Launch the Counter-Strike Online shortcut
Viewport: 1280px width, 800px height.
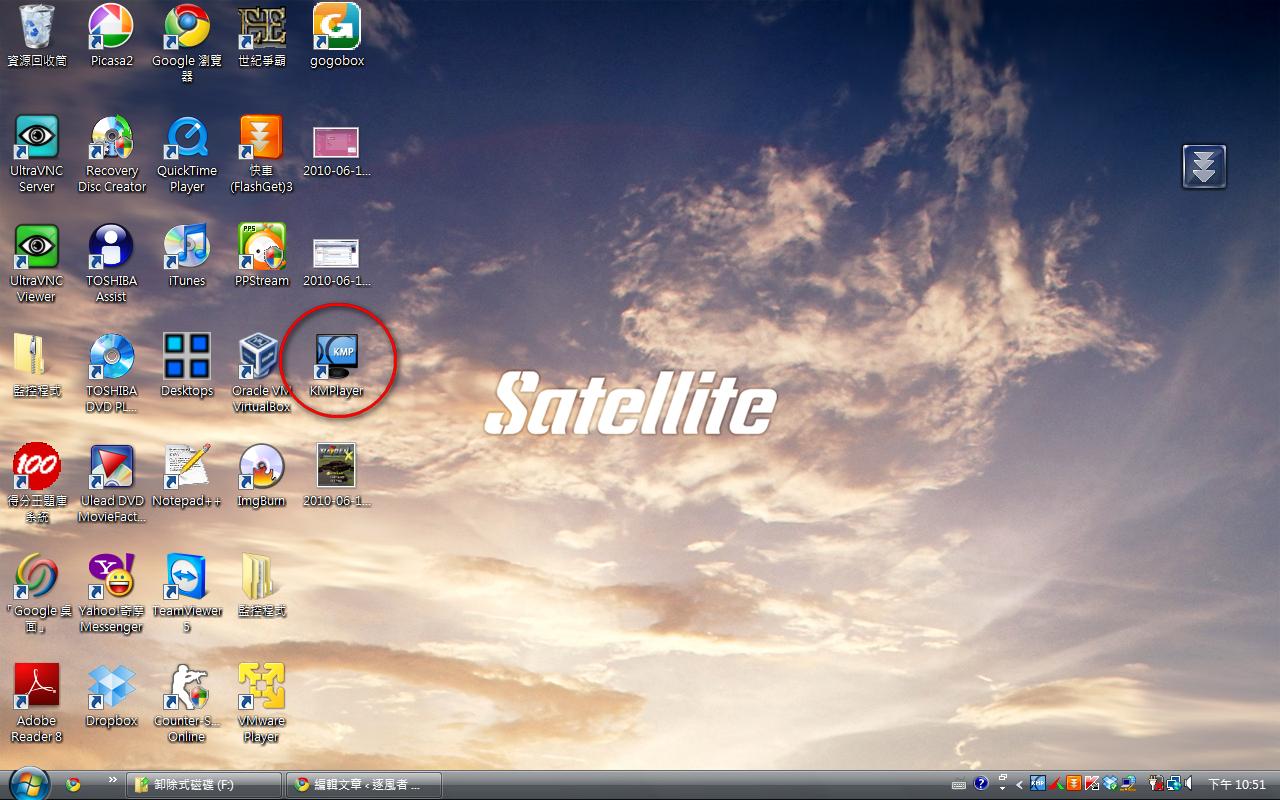[x=186, y=704]
